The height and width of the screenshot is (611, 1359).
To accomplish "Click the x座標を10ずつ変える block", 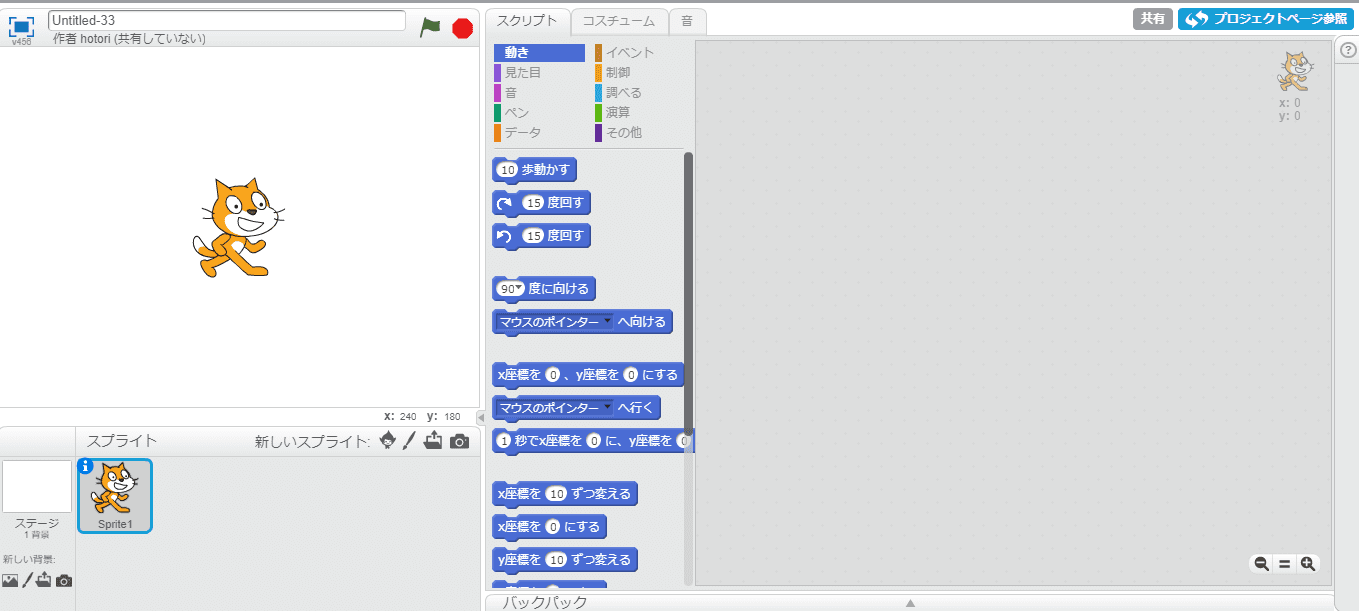I will point(565,494).
